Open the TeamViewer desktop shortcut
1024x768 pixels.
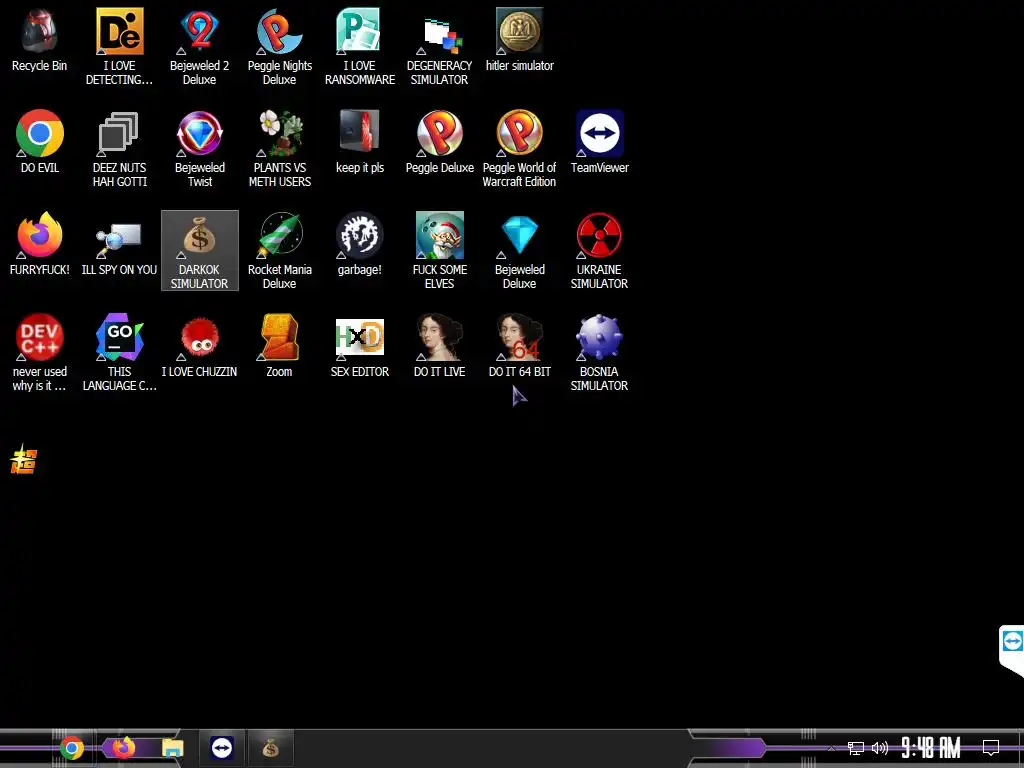click(600, 142)
